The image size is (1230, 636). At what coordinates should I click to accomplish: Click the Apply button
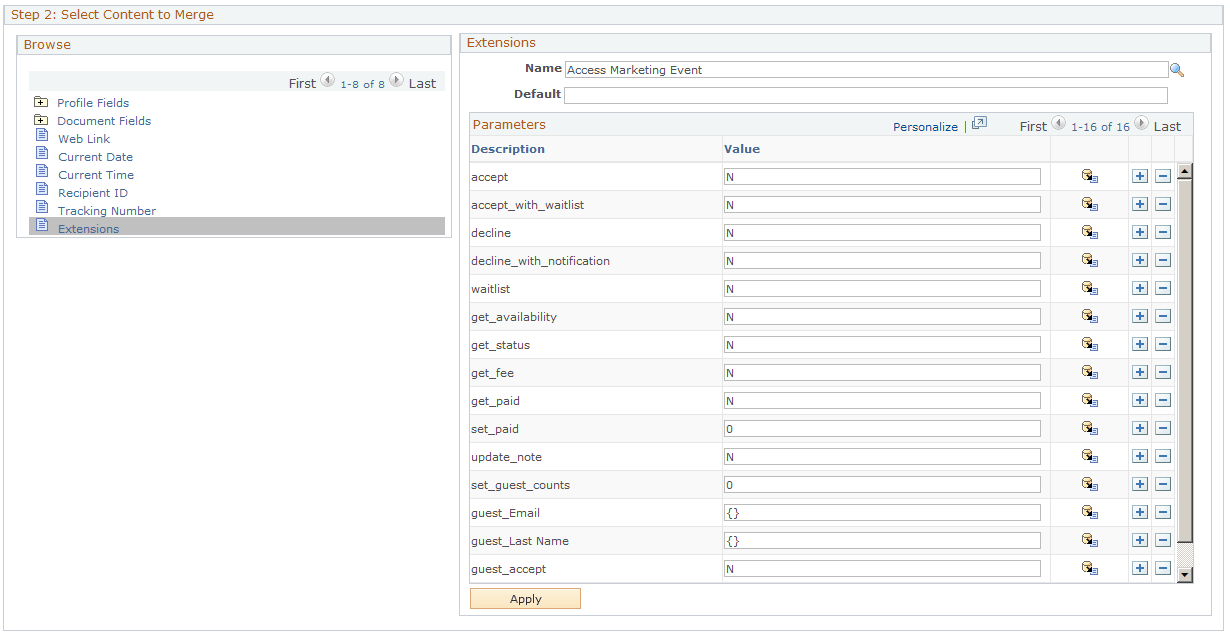click(525, 598)
